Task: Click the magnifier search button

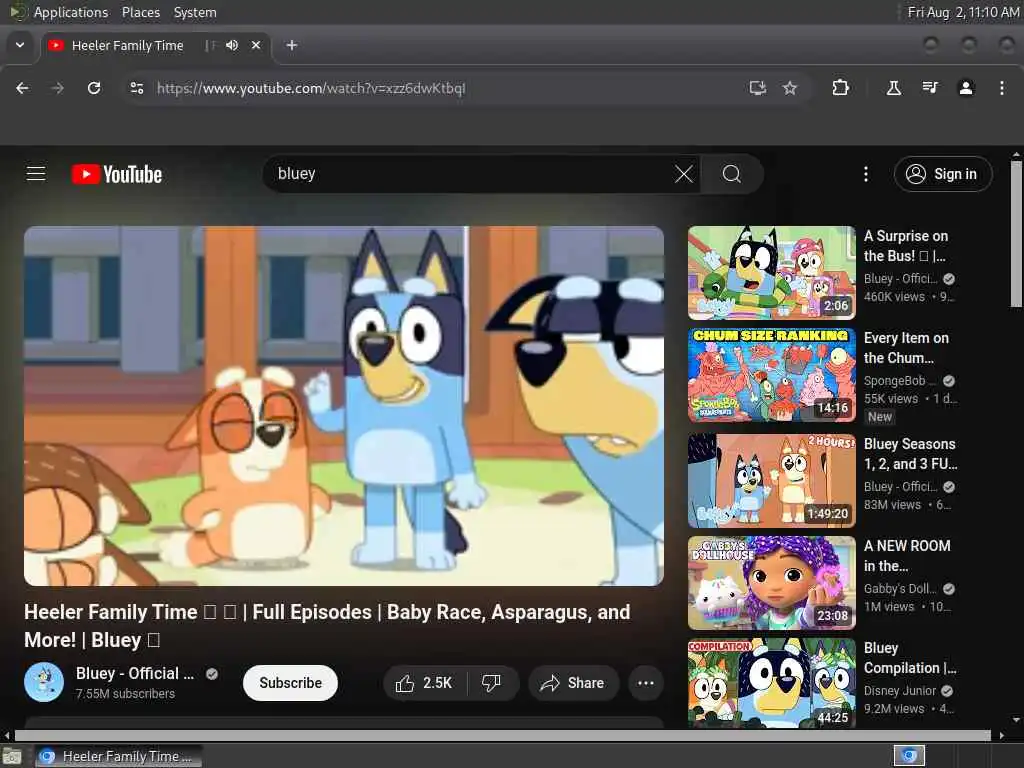Action: click(731, 174)
